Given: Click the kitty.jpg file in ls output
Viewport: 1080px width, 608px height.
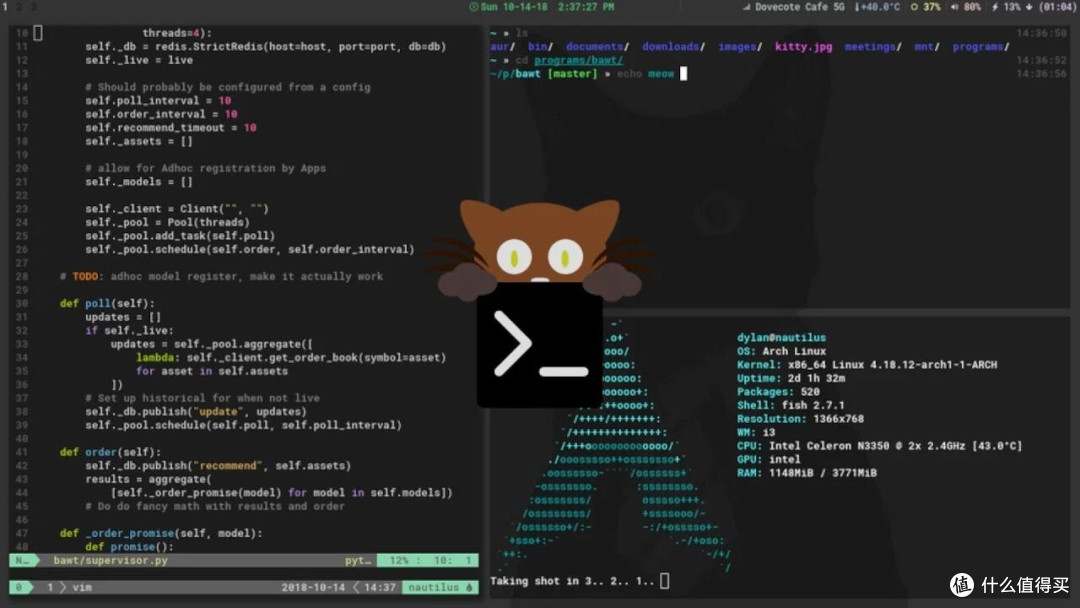Looking at the screenshot, I should (x=803, y=47).
